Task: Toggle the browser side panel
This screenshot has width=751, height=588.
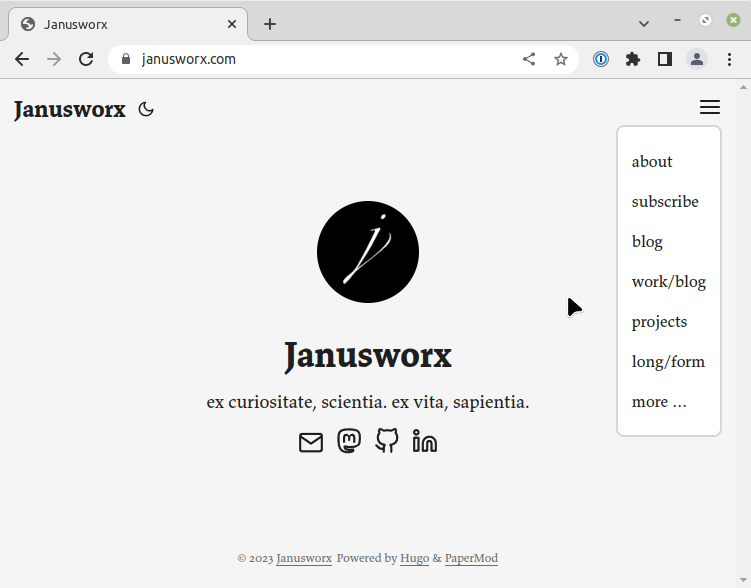Action: (x=665, y=59)
